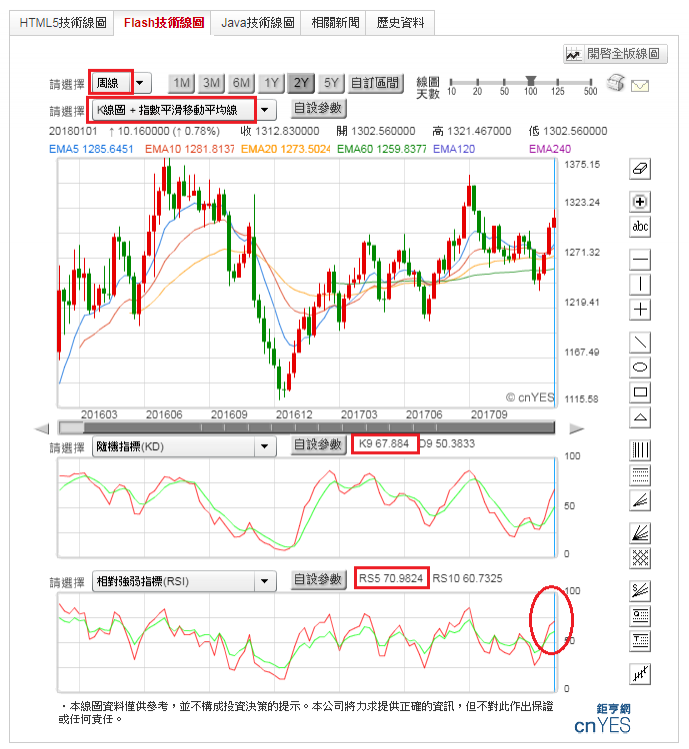Select the vertical parallel lines tool
The image size is (689, 749).
(x=640, y=450)
